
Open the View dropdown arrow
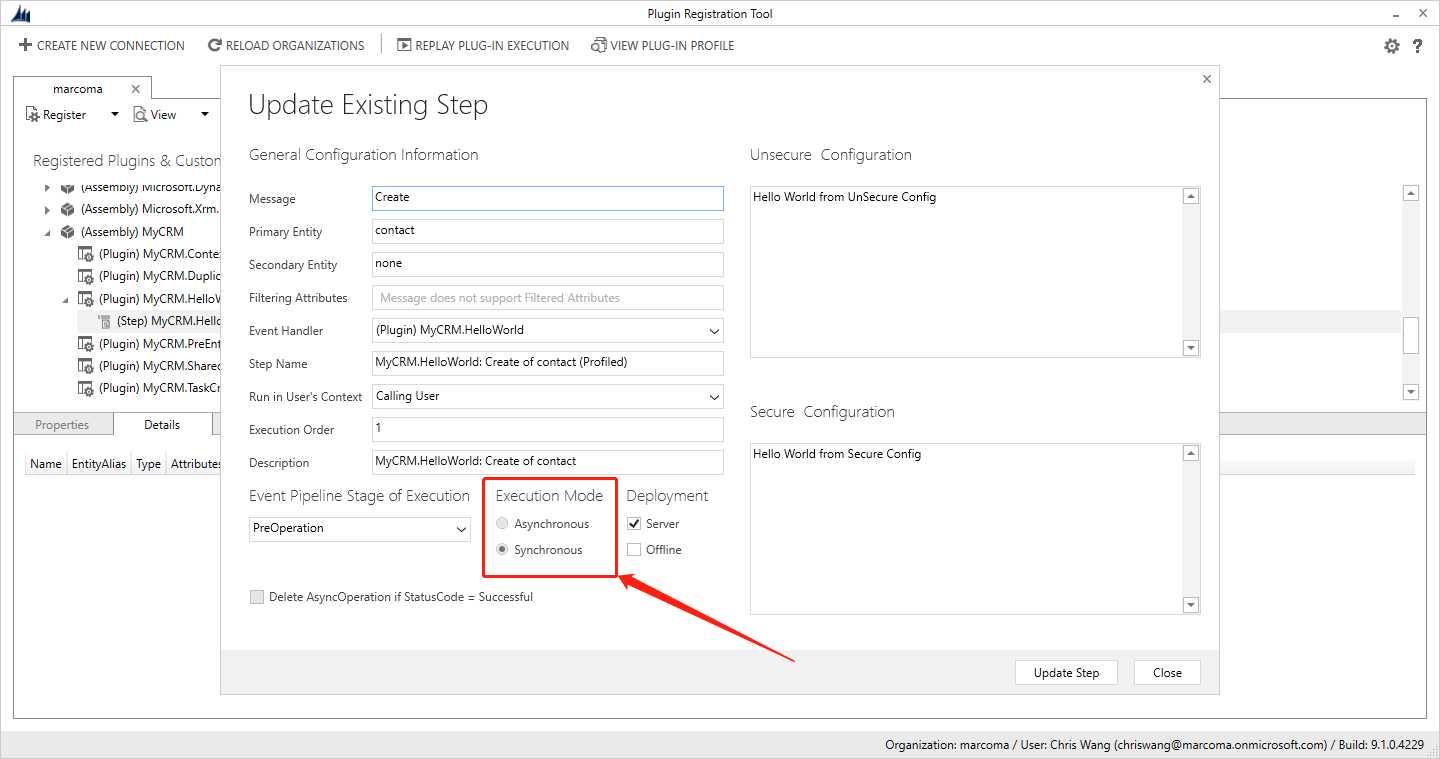coord(204,115)
